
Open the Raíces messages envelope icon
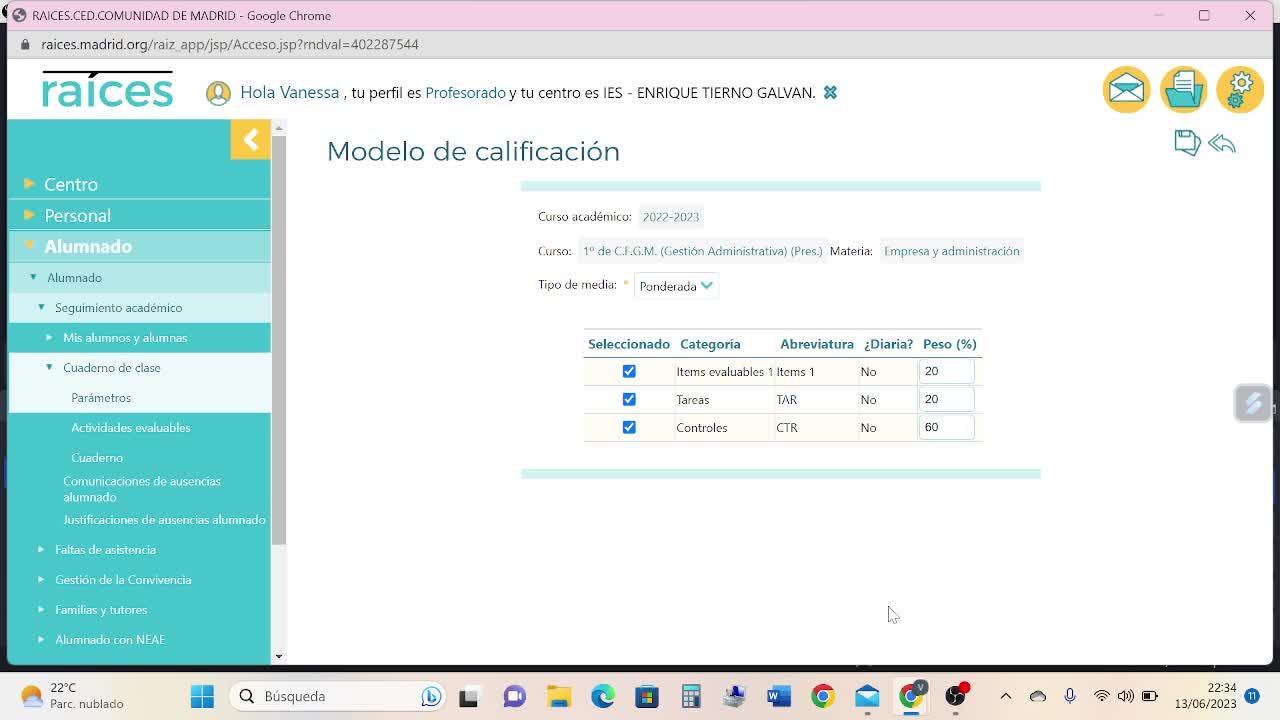(1126, 90)
